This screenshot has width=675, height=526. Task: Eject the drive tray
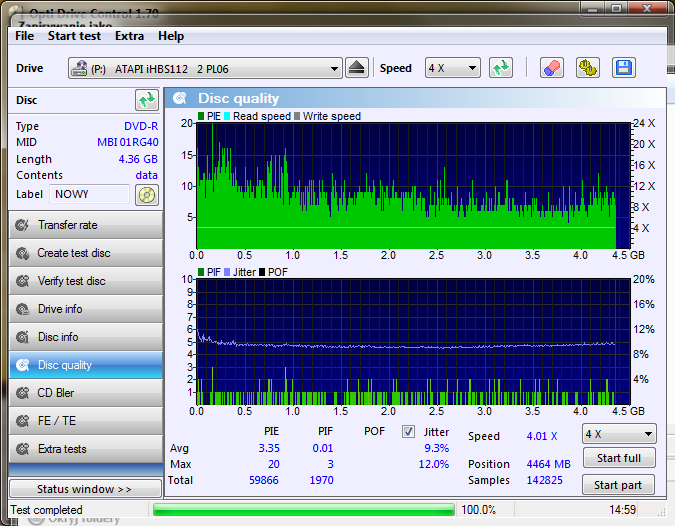[x=356, y=68]
